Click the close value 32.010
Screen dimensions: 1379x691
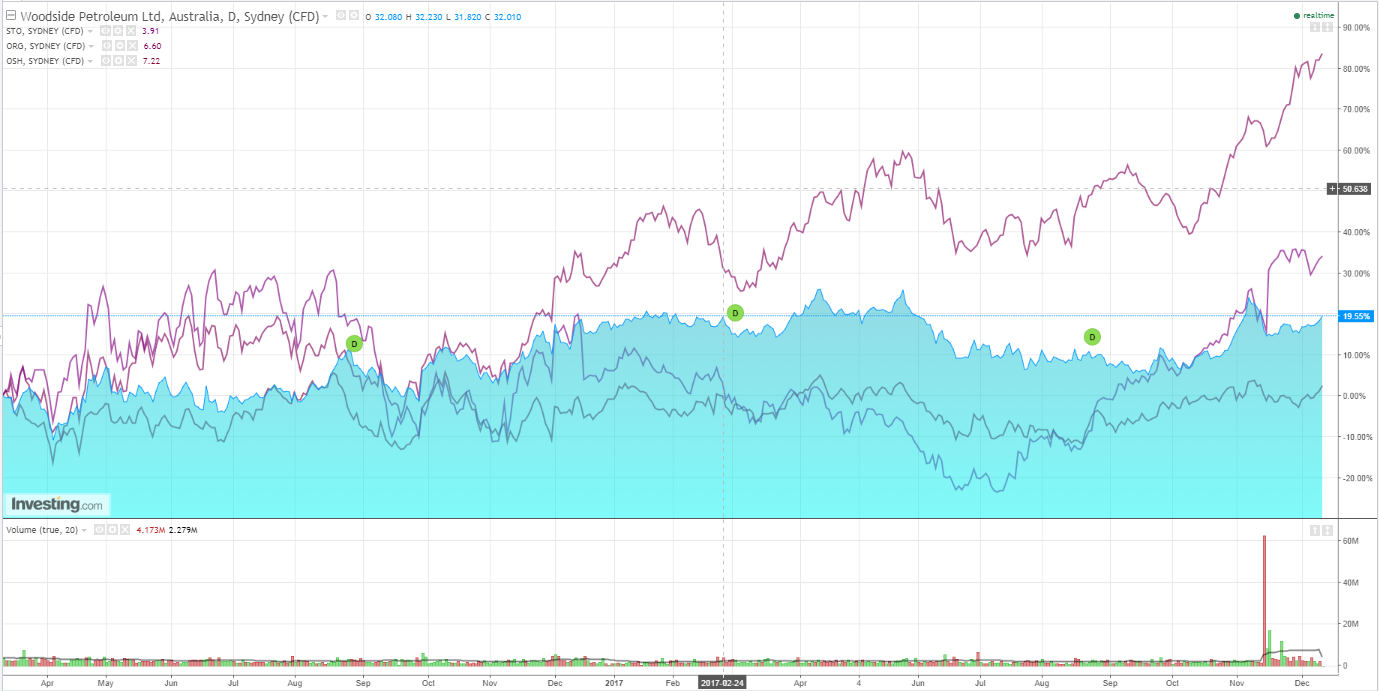(507, 17)
